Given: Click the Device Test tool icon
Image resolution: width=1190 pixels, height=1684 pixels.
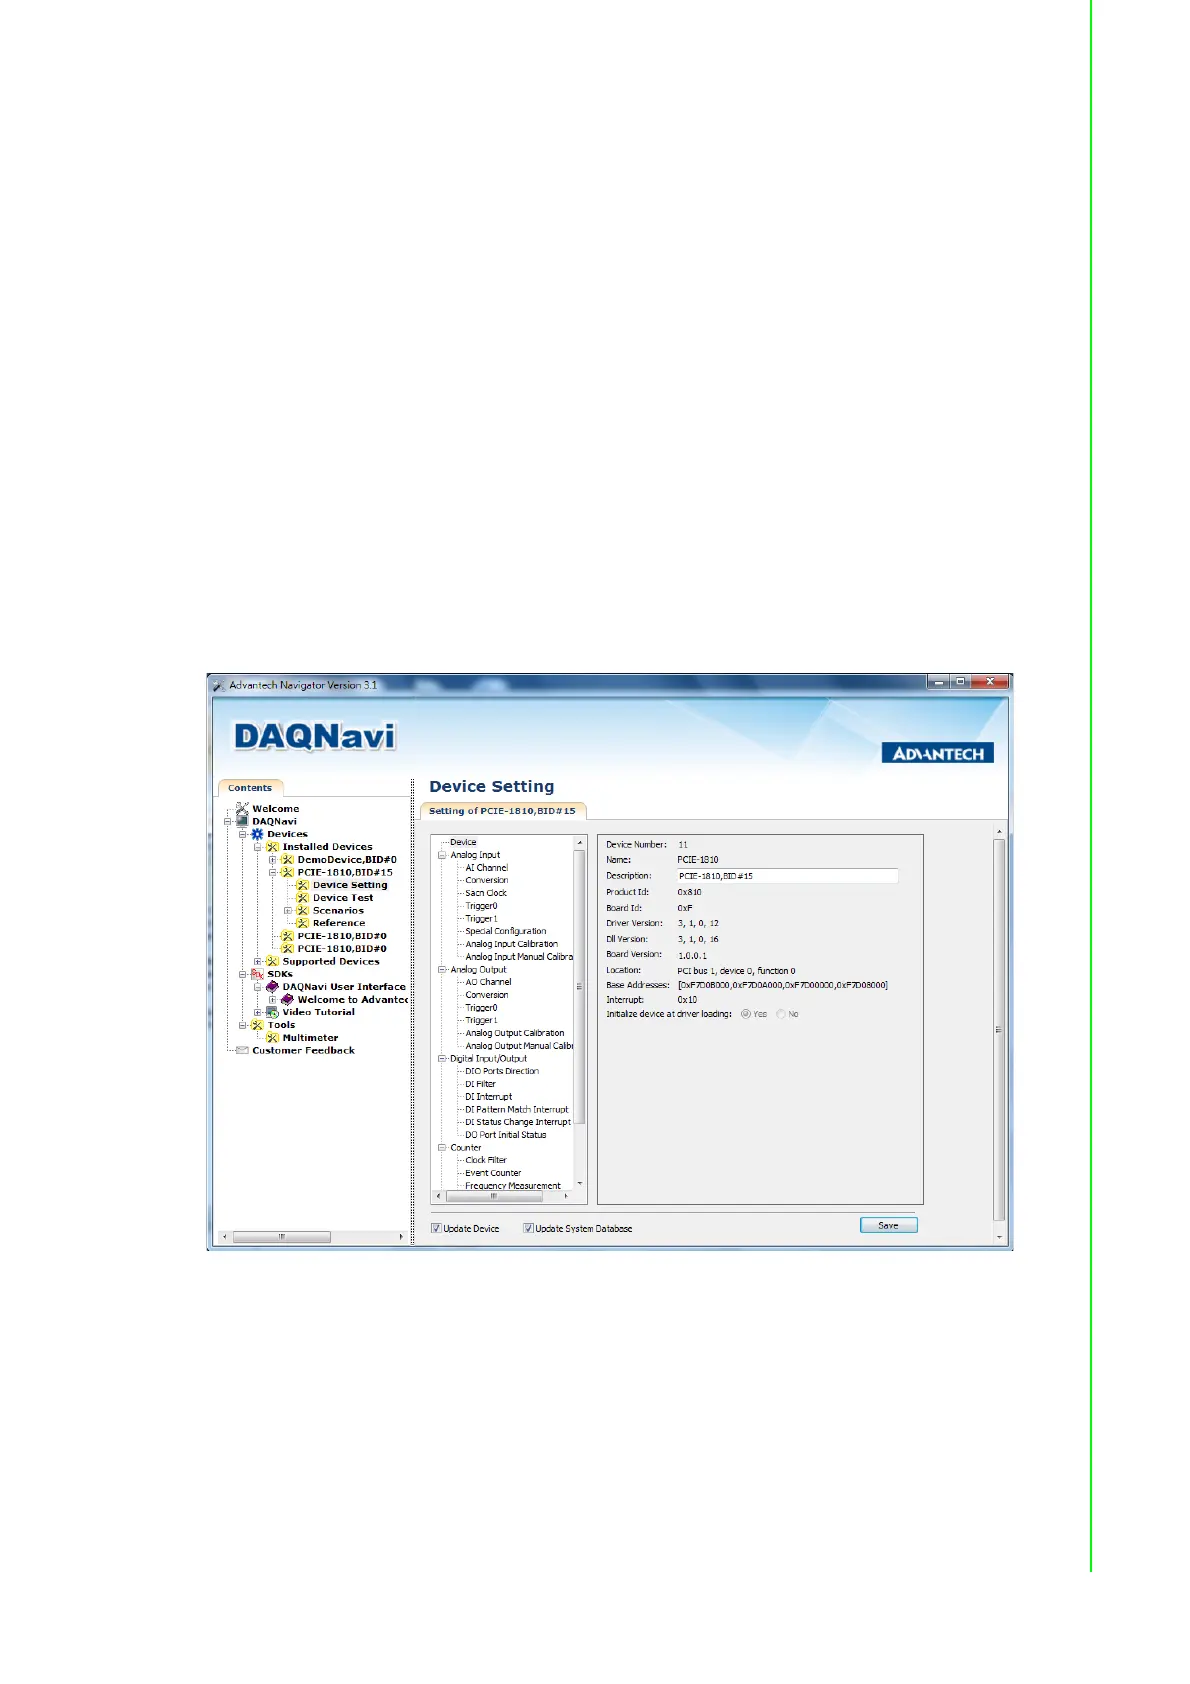Looking at the screenshot, I should click(302, 898).
